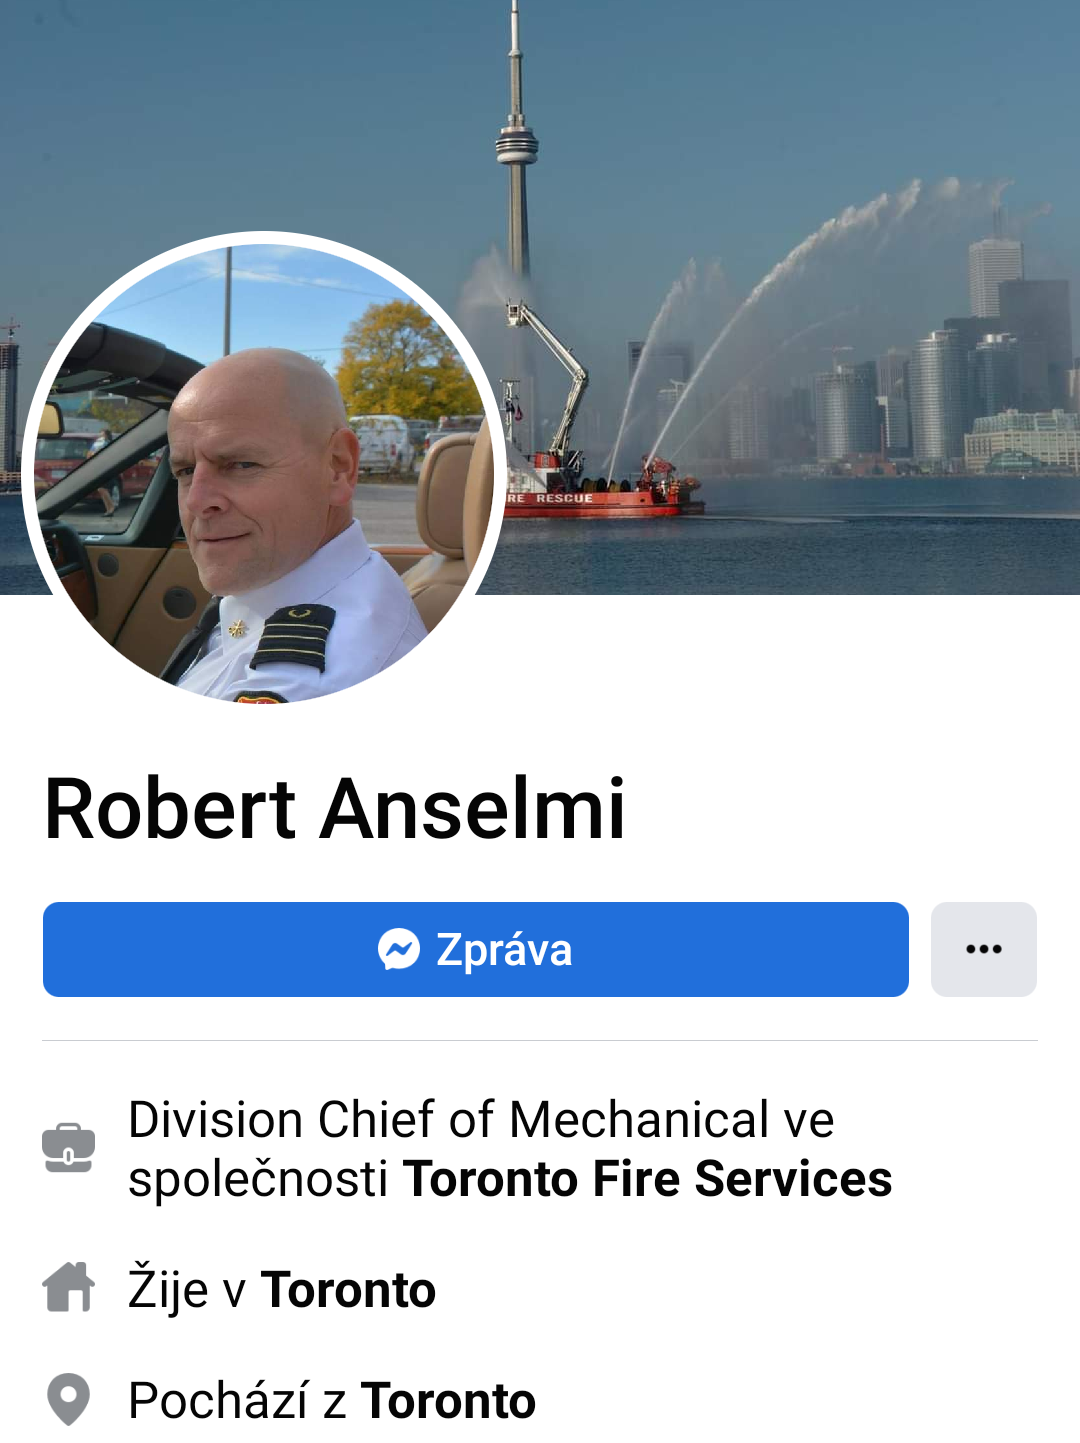Open the Toronto Fire Services link
The height and width of the screenshot is (1443, 1080).
pos(647,1178)
